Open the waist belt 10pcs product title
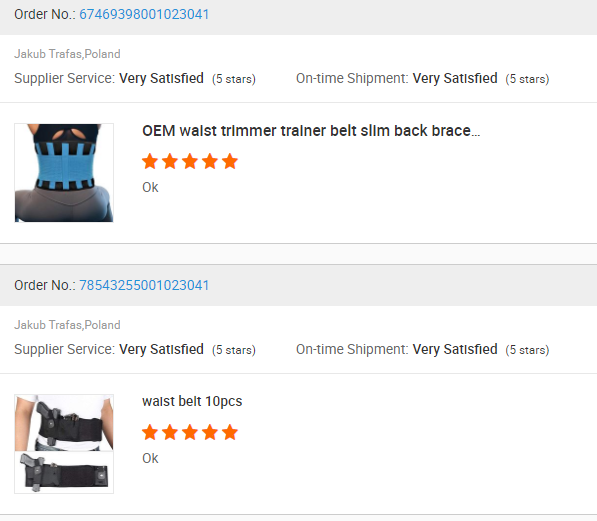This screenshot has width=597, height=521. 192,401
